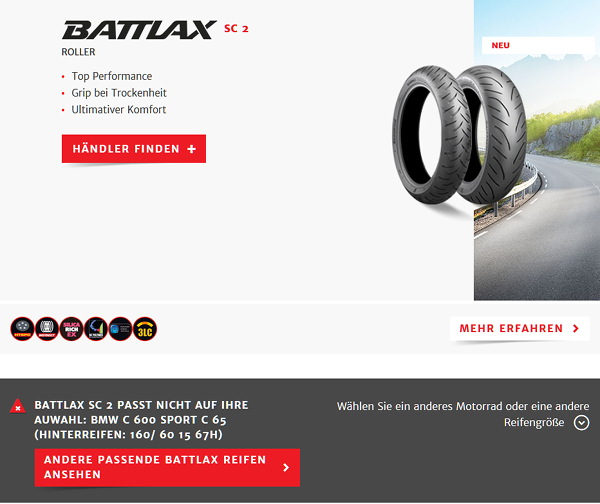
Task: Click the arrow beside Mehr erfahren
Action: click(576, 328)
